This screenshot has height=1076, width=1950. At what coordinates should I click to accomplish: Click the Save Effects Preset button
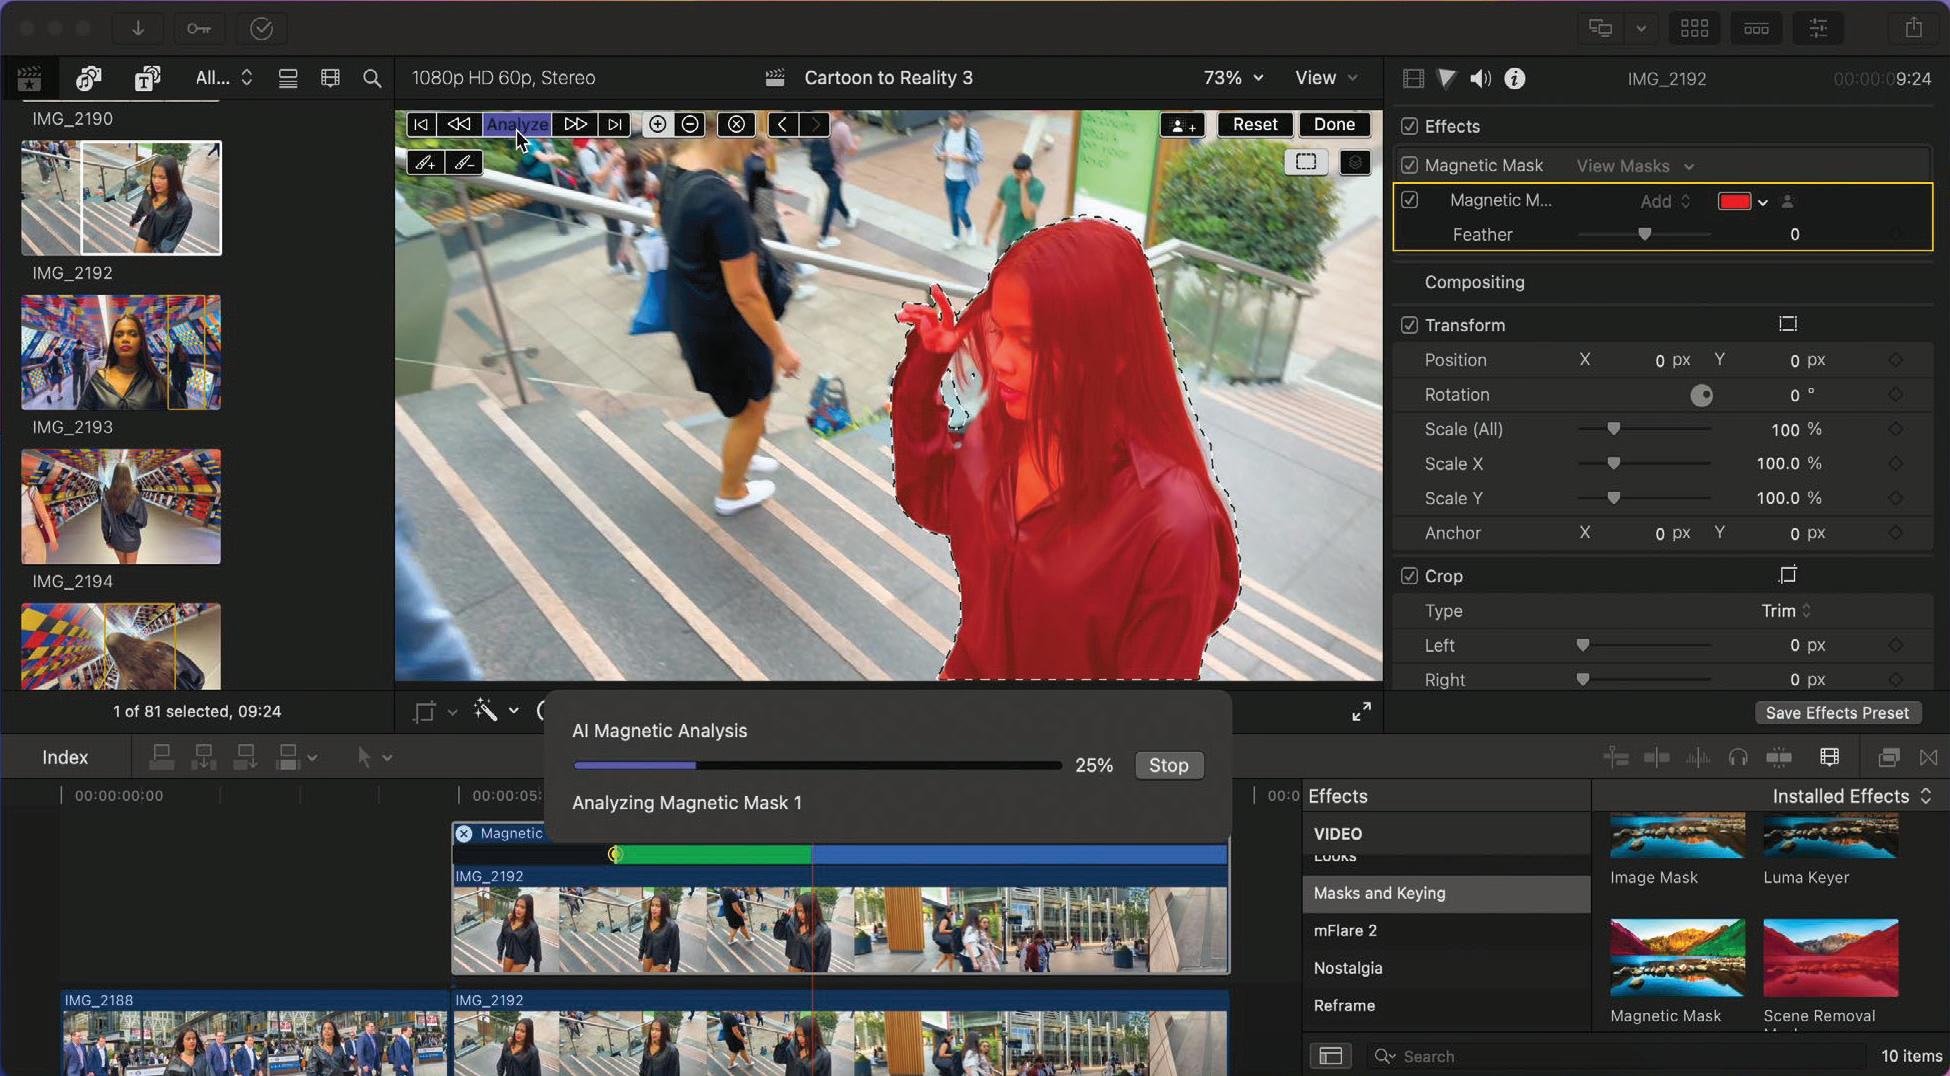tap(1836, 713)
